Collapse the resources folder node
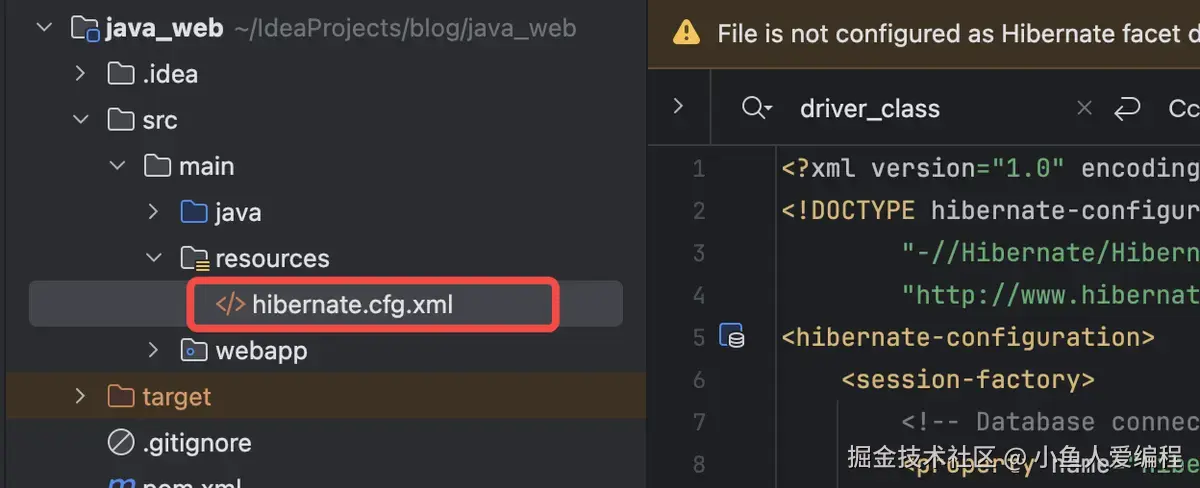1200x488 pixels. click(153, 258)
